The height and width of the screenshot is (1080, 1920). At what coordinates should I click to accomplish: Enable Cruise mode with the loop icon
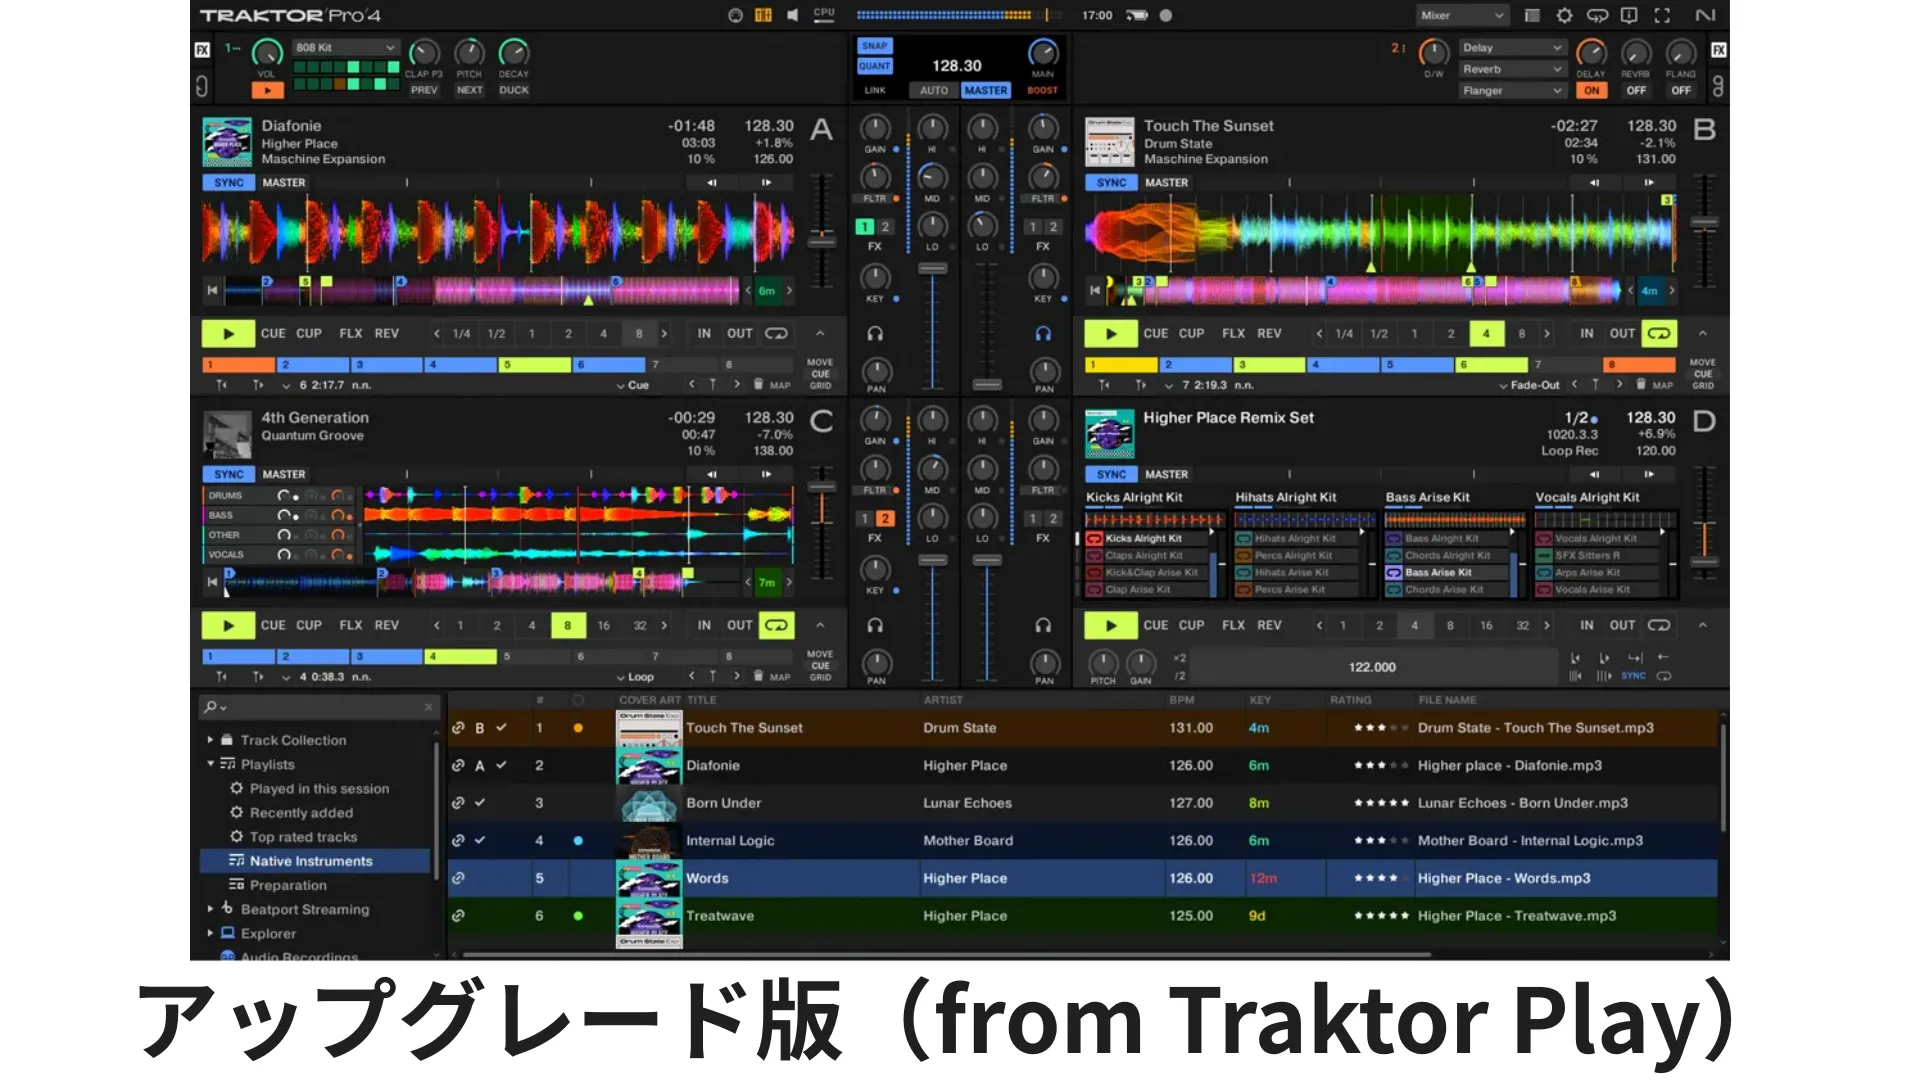1597,15
